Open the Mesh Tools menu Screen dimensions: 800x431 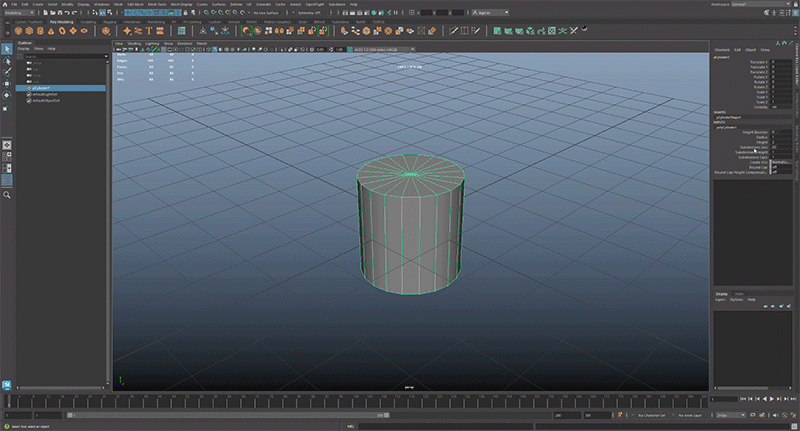tap(156, 4)
